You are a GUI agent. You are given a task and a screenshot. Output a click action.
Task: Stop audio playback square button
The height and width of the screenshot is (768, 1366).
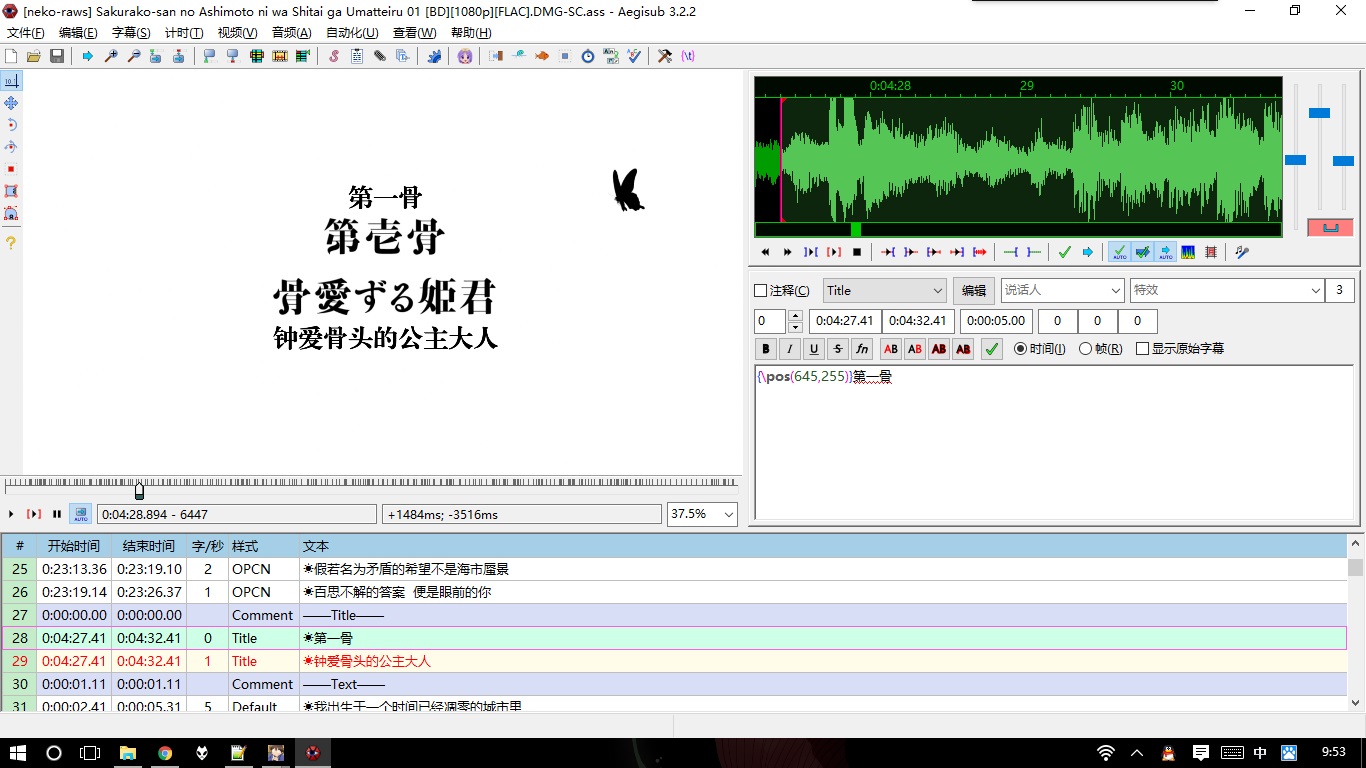(x=857, y=252)
